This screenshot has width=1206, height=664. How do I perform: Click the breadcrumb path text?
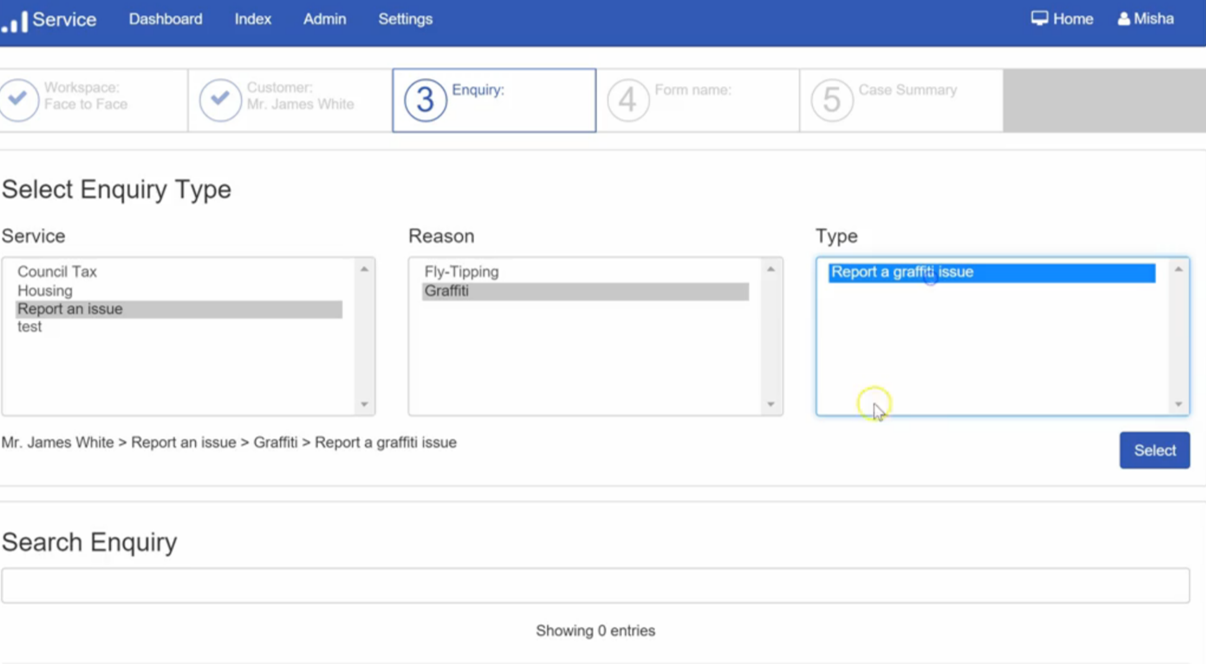pyautogui.click(x=229, y=443)
